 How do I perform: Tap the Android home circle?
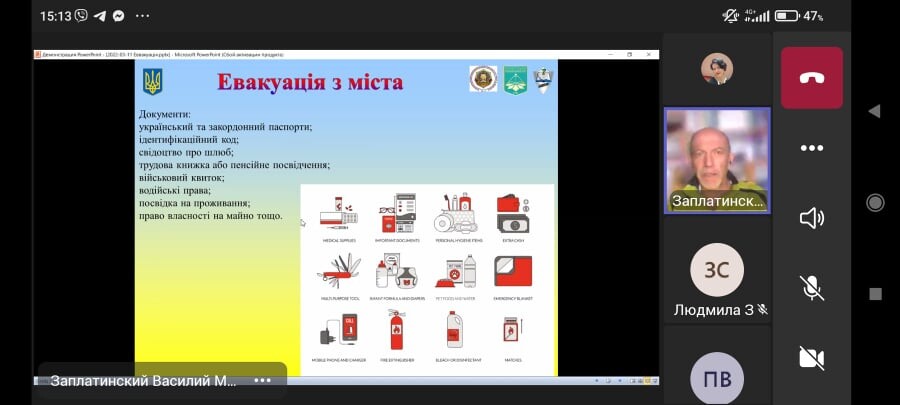point(875,202)
